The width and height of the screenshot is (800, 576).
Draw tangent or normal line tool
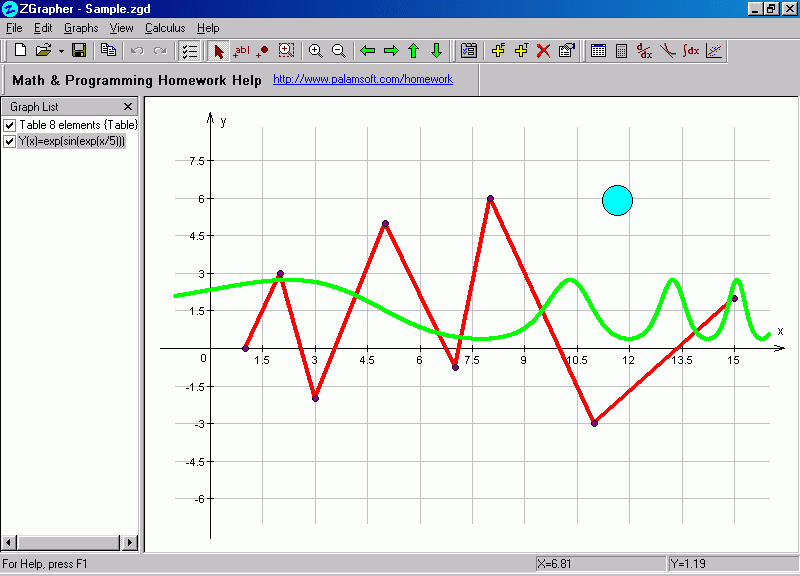click(667, 51)
